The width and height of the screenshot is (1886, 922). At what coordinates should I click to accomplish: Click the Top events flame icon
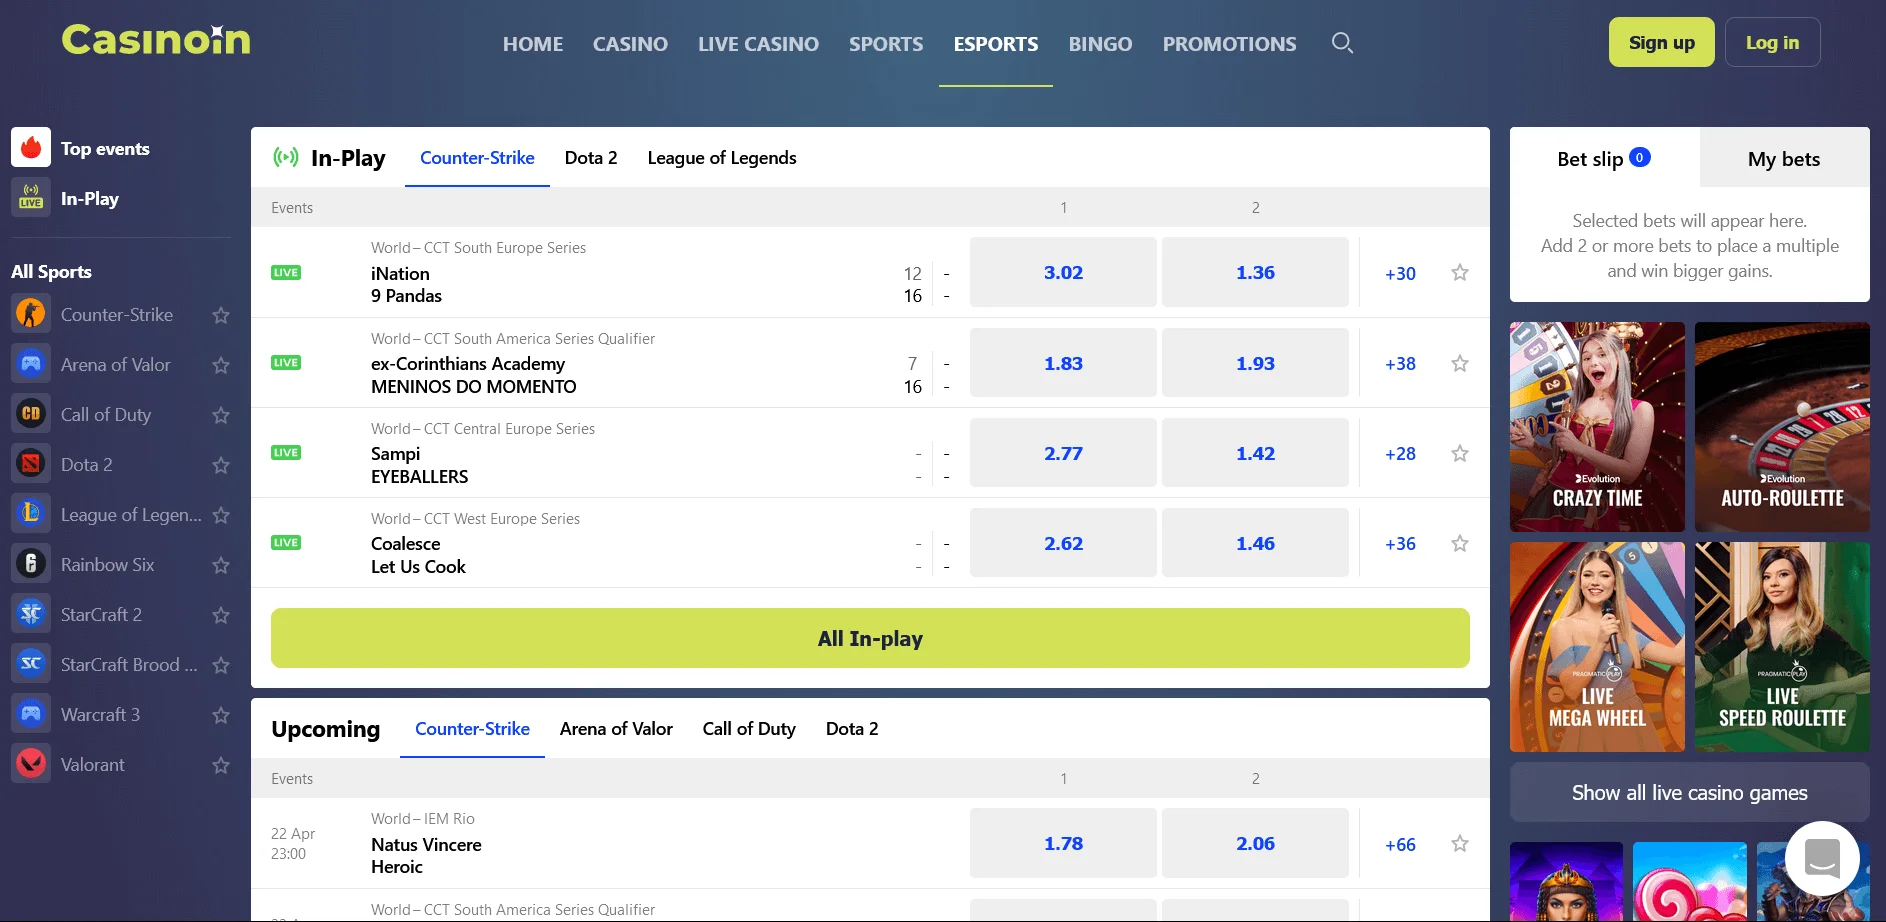tap(31, 148)
